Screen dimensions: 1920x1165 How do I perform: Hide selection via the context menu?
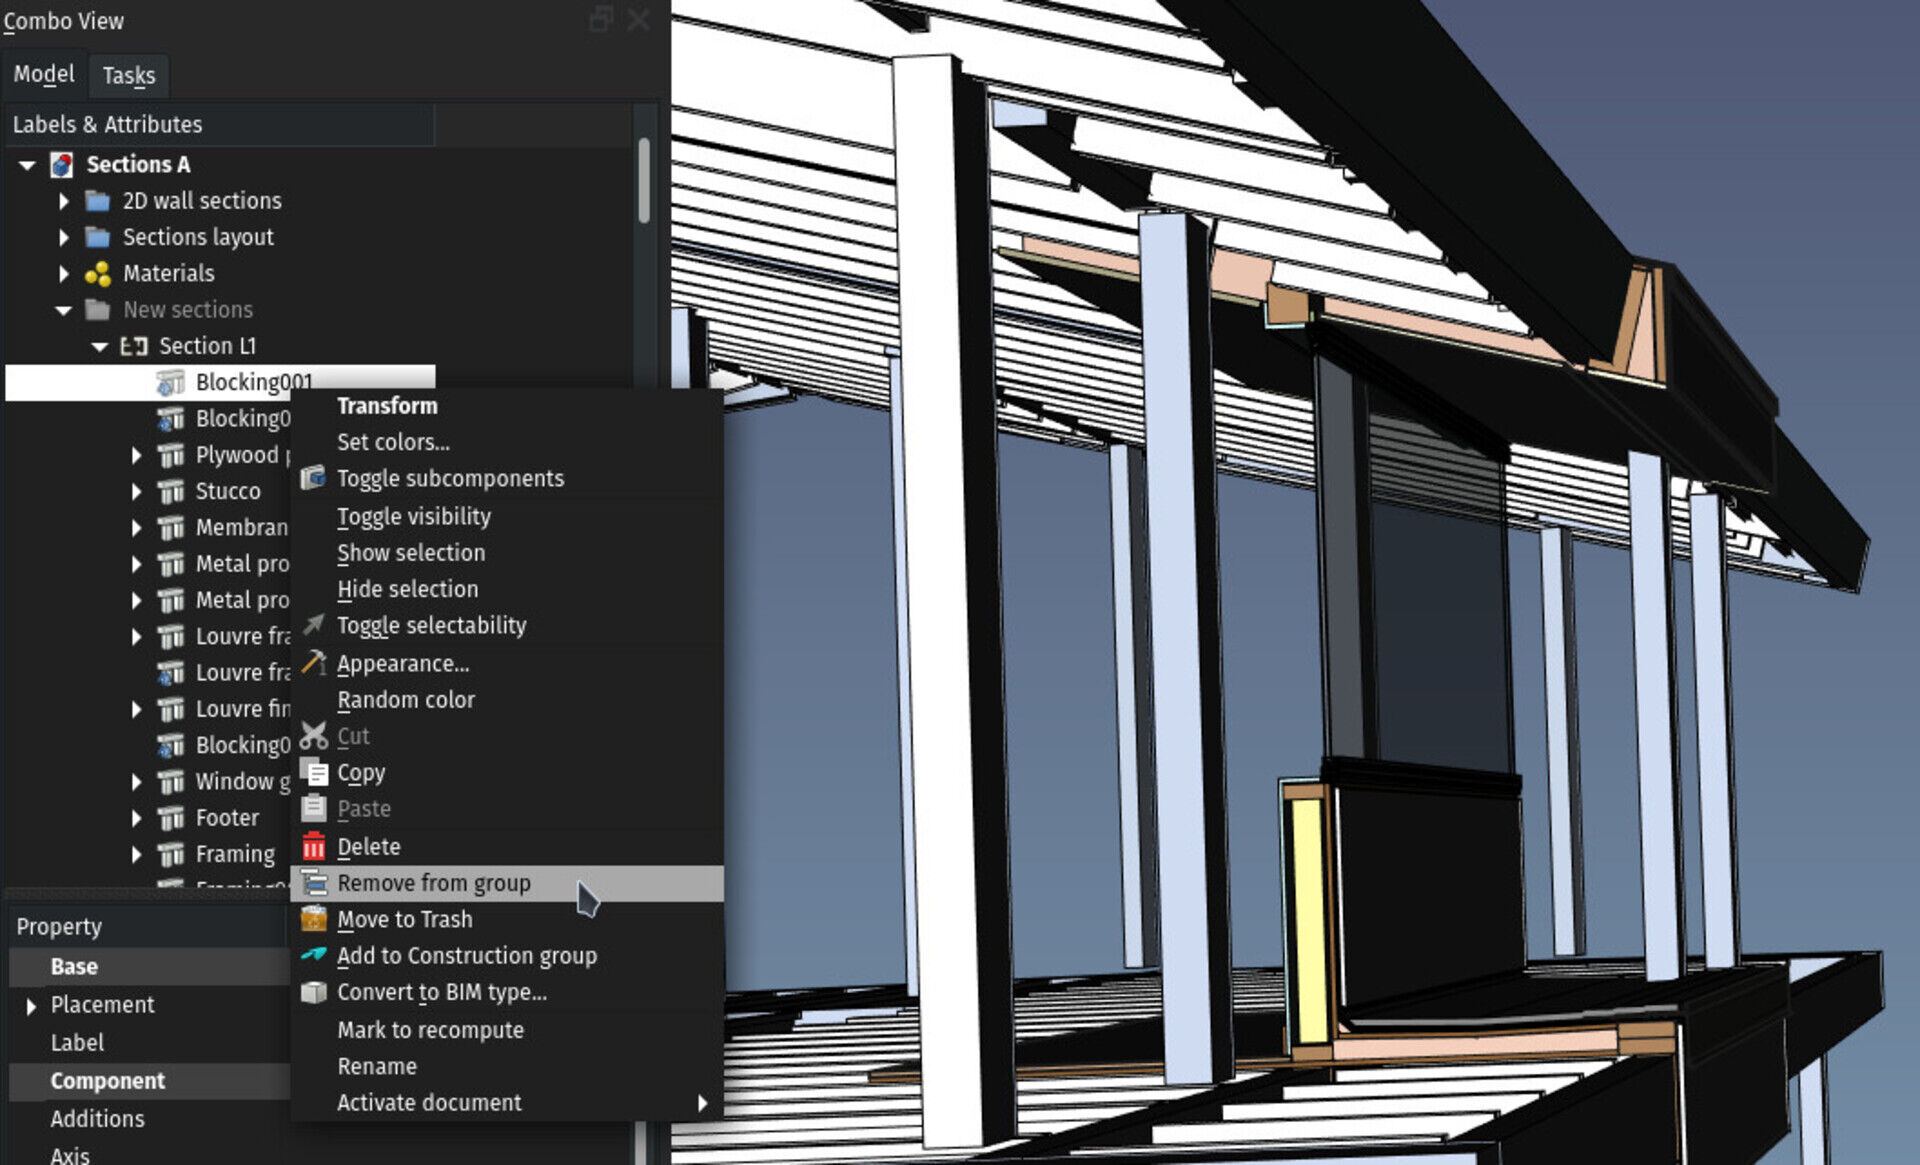(x=407, y=589)
